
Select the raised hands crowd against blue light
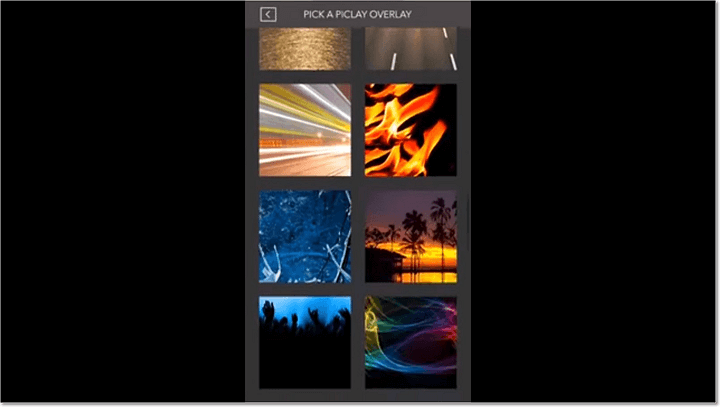305,343
